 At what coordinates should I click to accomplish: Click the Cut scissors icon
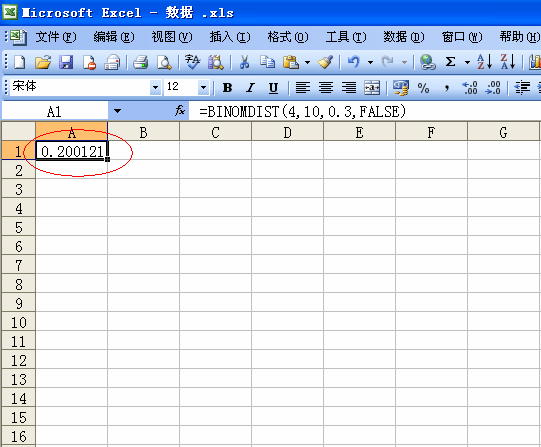tap(244, 62)
